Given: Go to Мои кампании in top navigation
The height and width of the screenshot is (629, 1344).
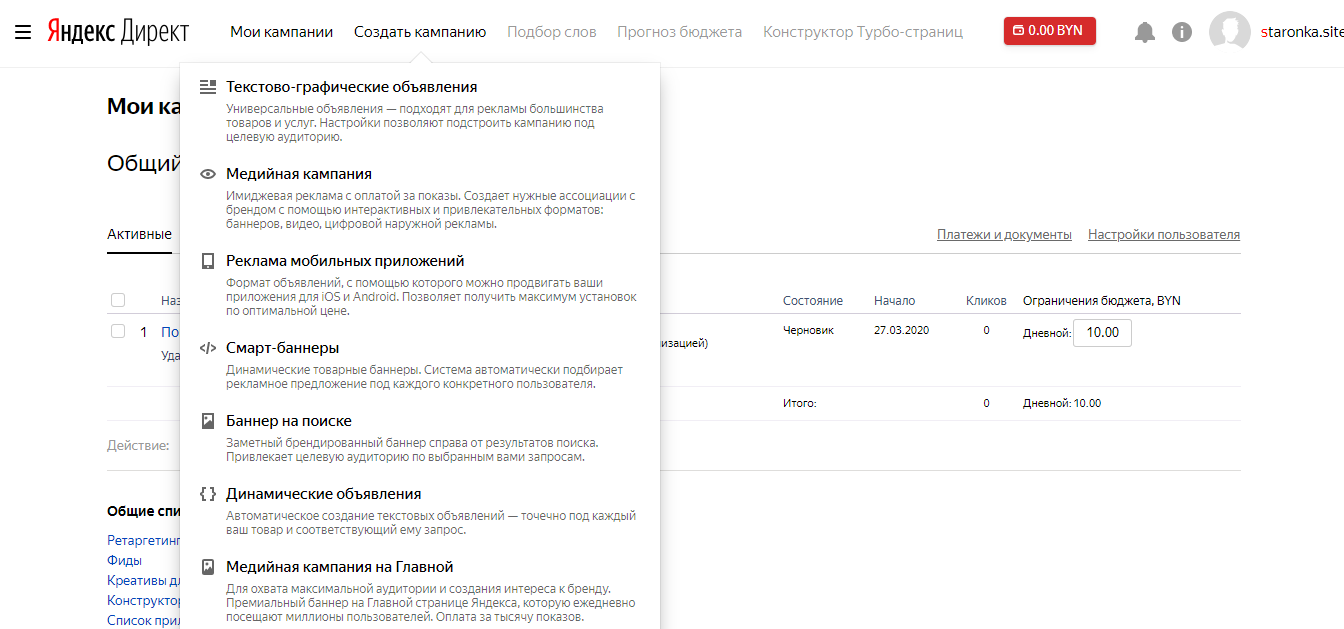Looking at the screenshot, I should click(x=281, y=32).
